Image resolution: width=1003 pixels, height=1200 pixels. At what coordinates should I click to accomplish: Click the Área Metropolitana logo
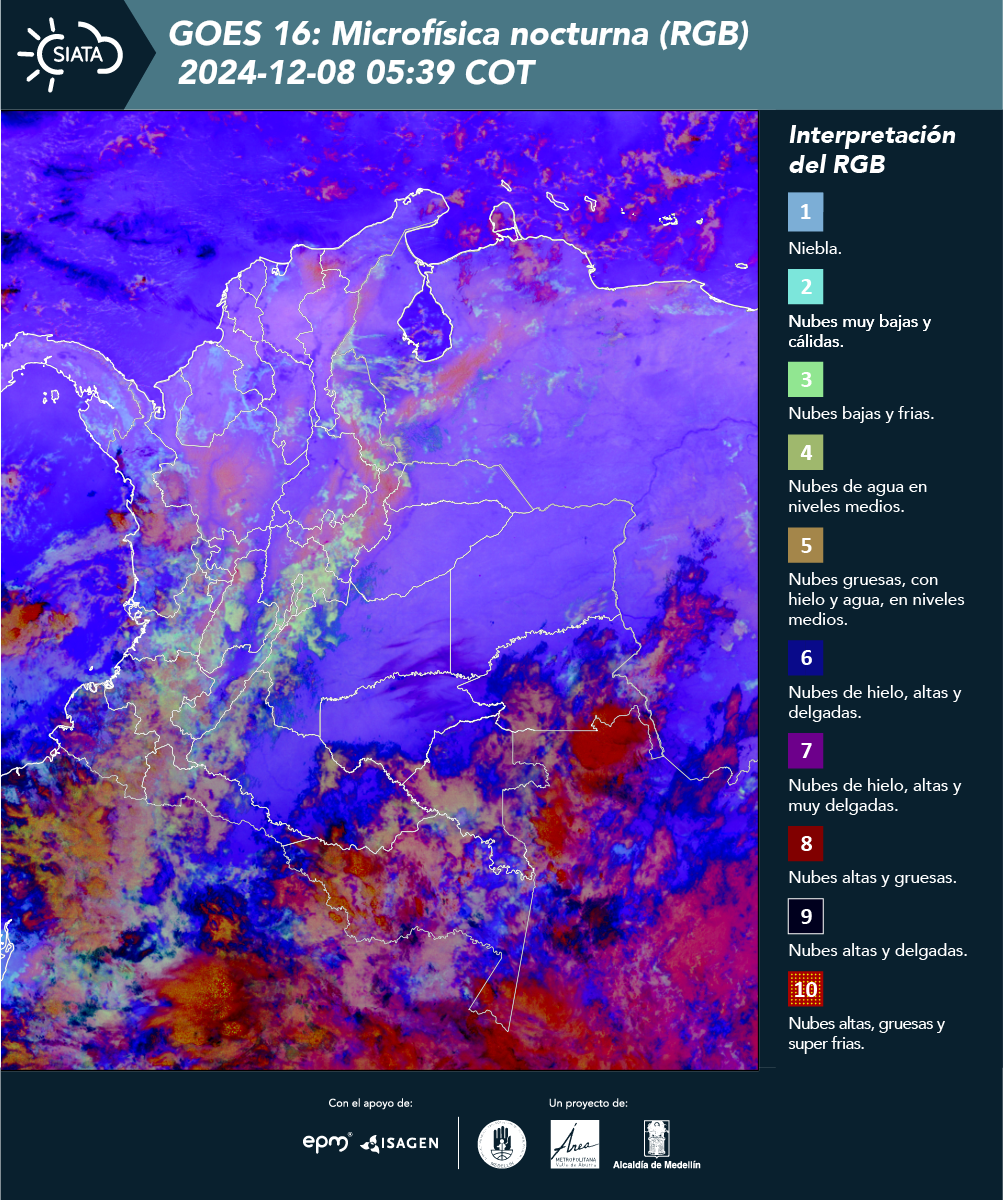coord(575,1144)
